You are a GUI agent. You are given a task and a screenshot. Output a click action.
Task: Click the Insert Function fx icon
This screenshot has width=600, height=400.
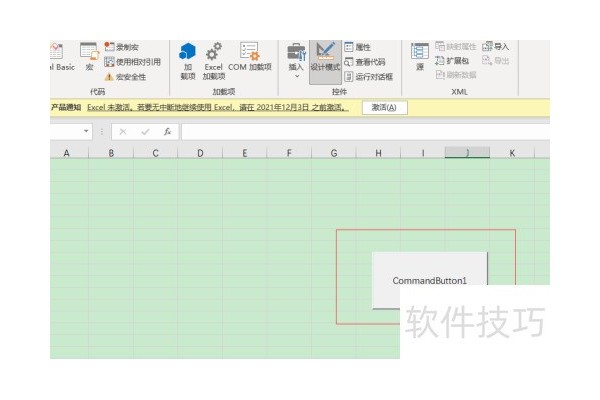pos(167,132)
